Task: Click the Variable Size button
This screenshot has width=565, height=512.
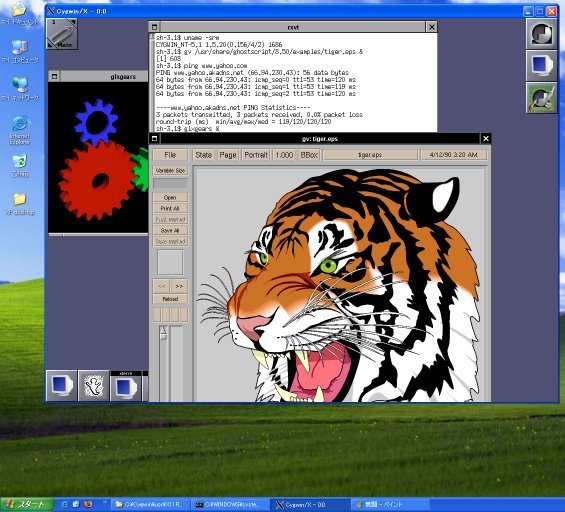Action: [x=170, y=170]
